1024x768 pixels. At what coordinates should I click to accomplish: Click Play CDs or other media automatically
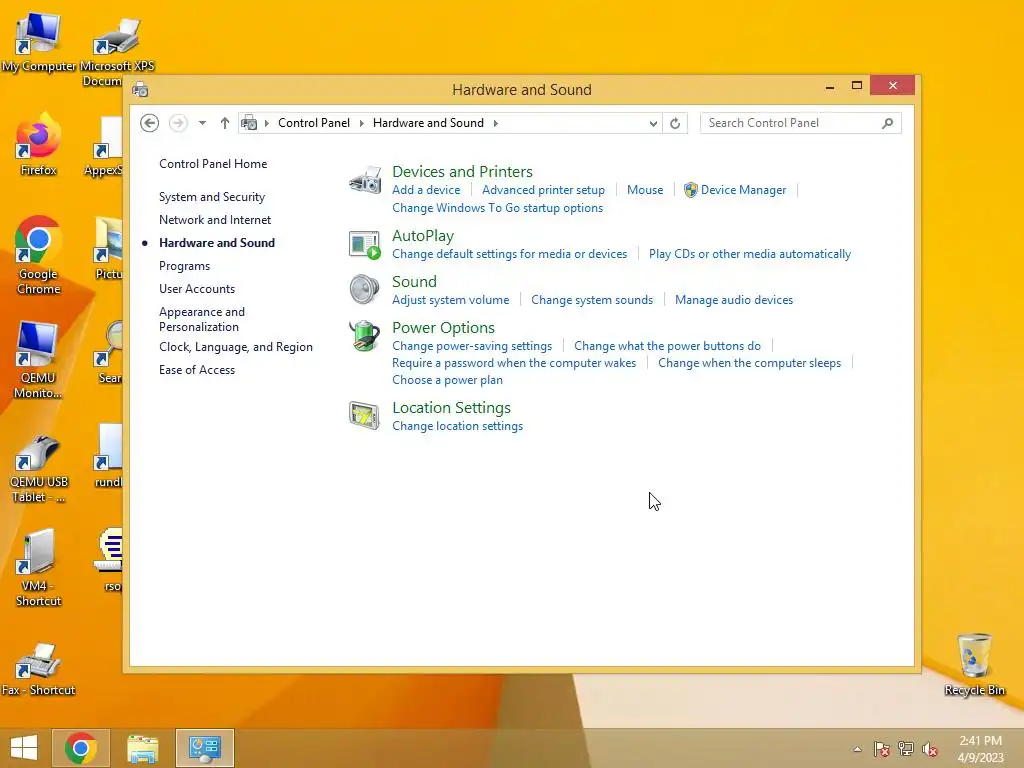[x=750, y=254]
